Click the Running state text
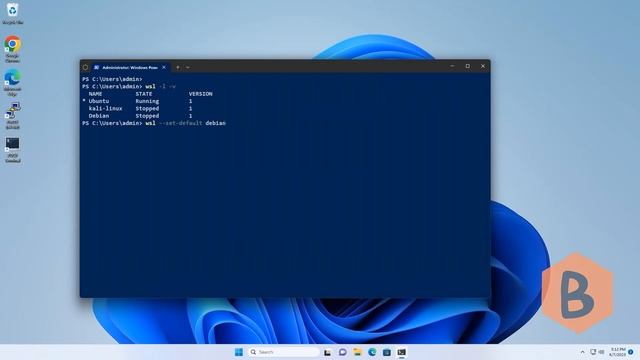640x360 pixels. tap(147, 101)
